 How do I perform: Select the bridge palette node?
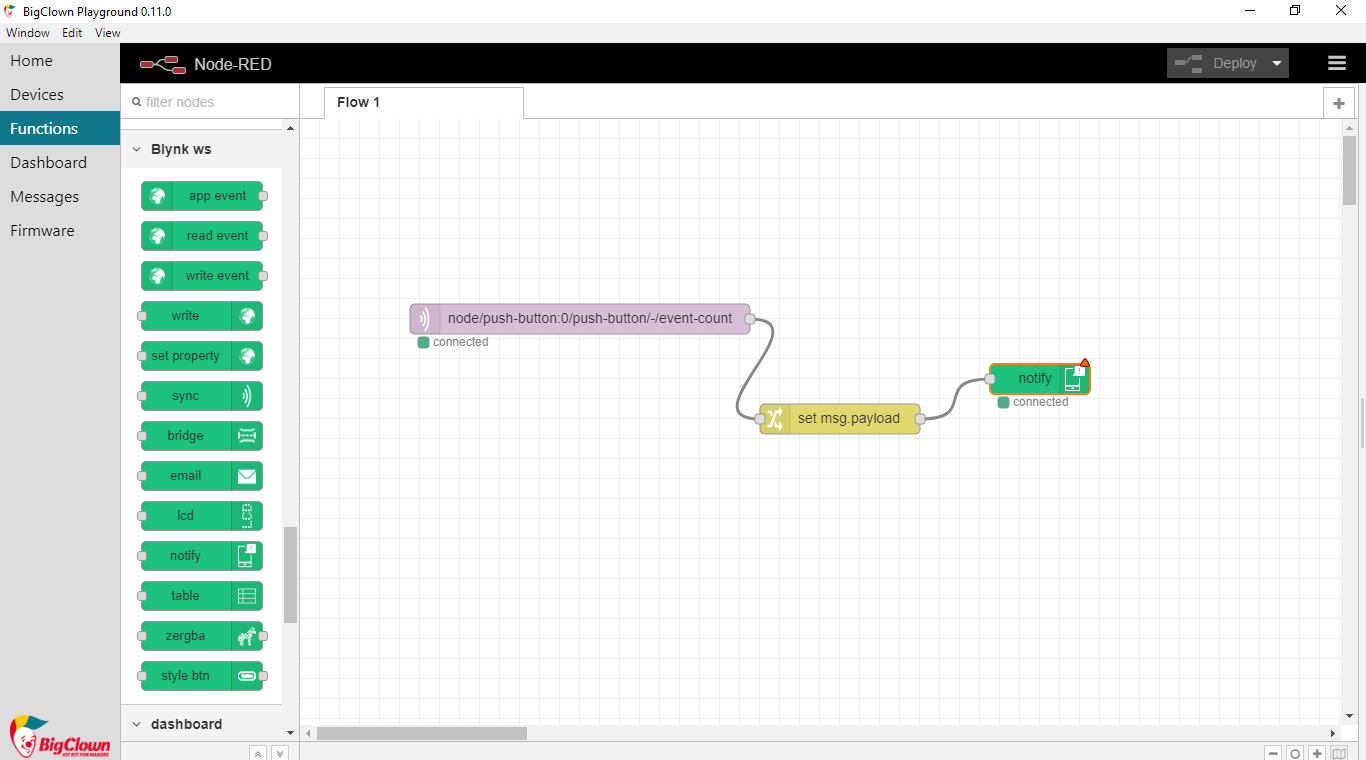click(202, 436)
